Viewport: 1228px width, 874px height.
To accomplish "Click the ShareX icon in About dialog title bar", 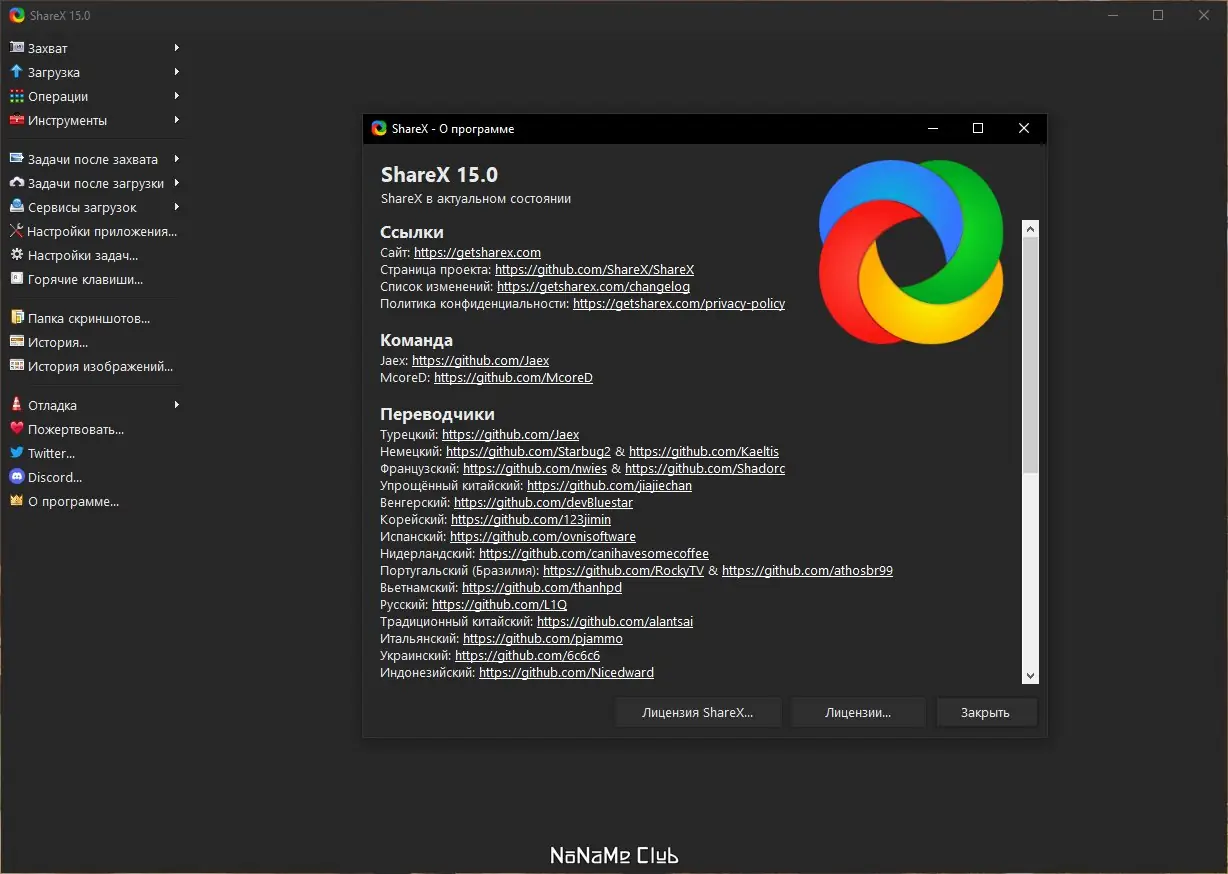I will click(x=379, y=128).
